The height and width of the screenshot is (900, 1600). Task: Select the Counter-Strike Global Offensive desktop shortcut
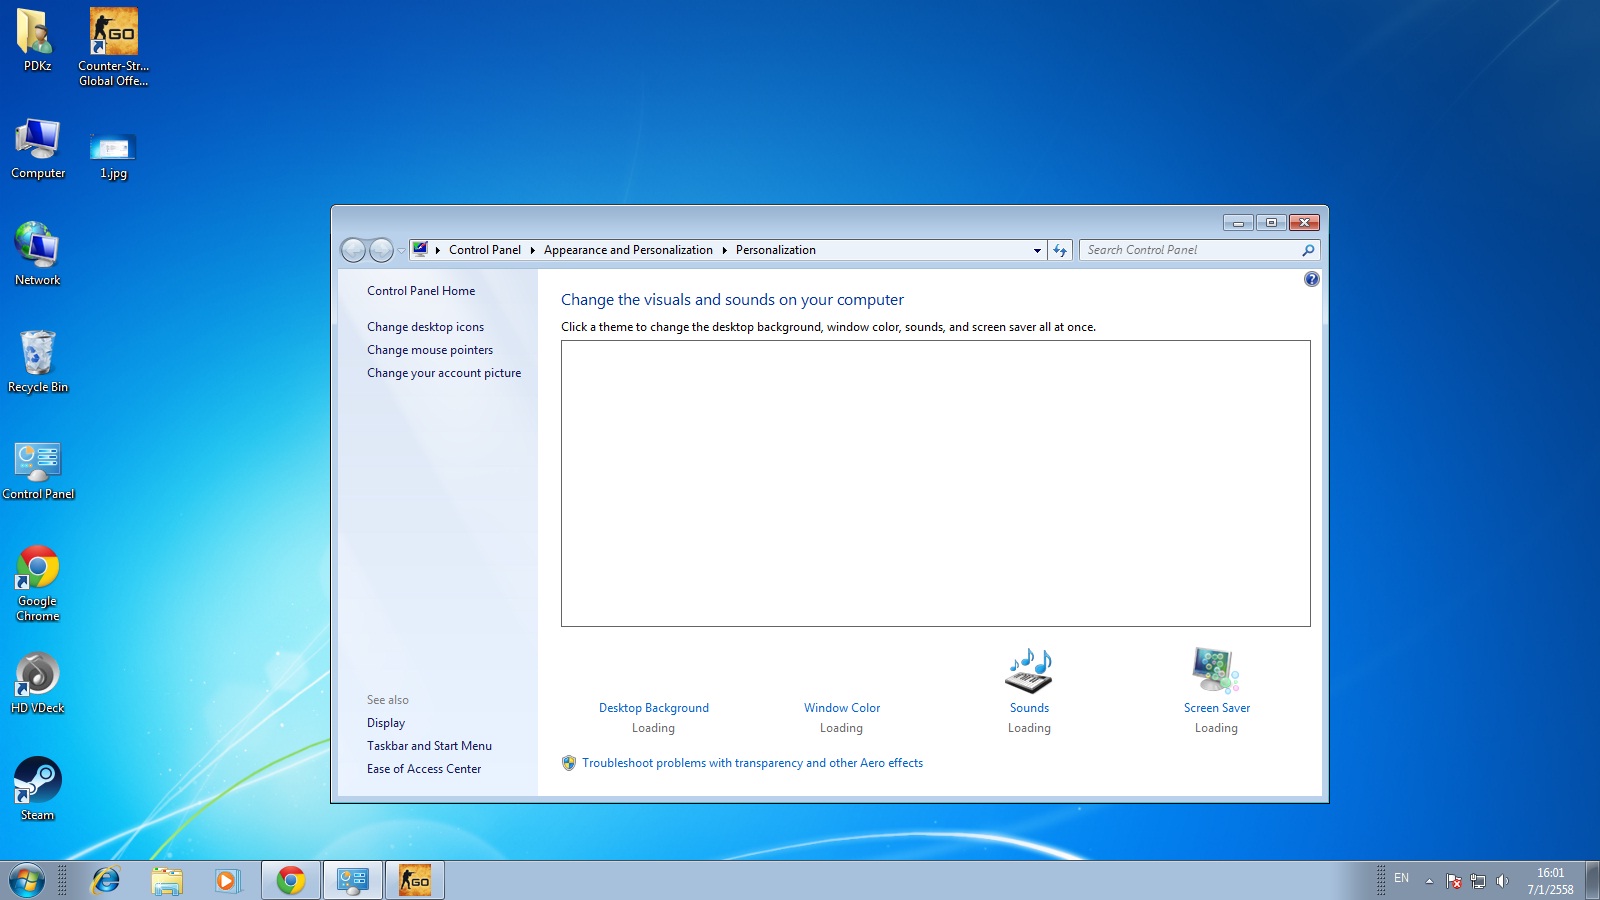pyautogui.click(x=114, y=47)
